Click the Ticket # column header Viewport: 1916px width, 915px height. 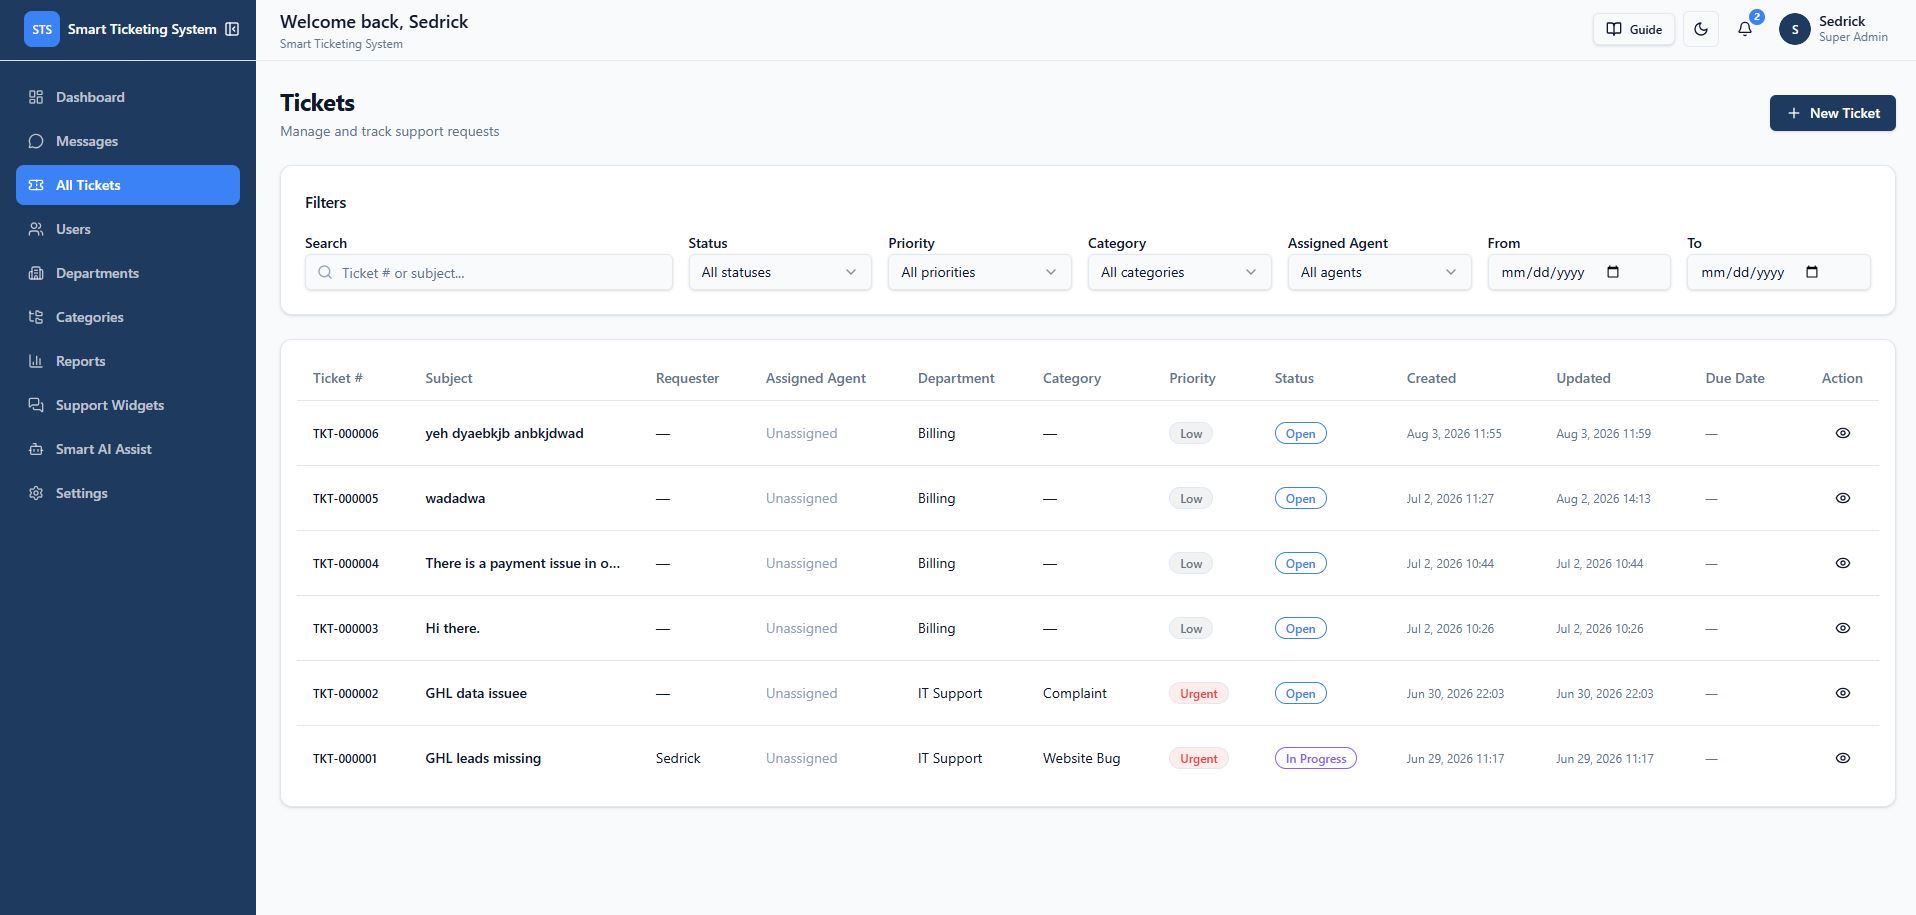(338, 378)
